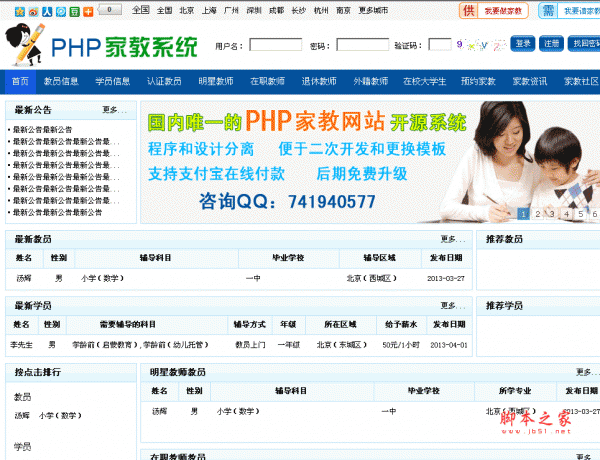Switch banner to slide 4

(566, 214)
